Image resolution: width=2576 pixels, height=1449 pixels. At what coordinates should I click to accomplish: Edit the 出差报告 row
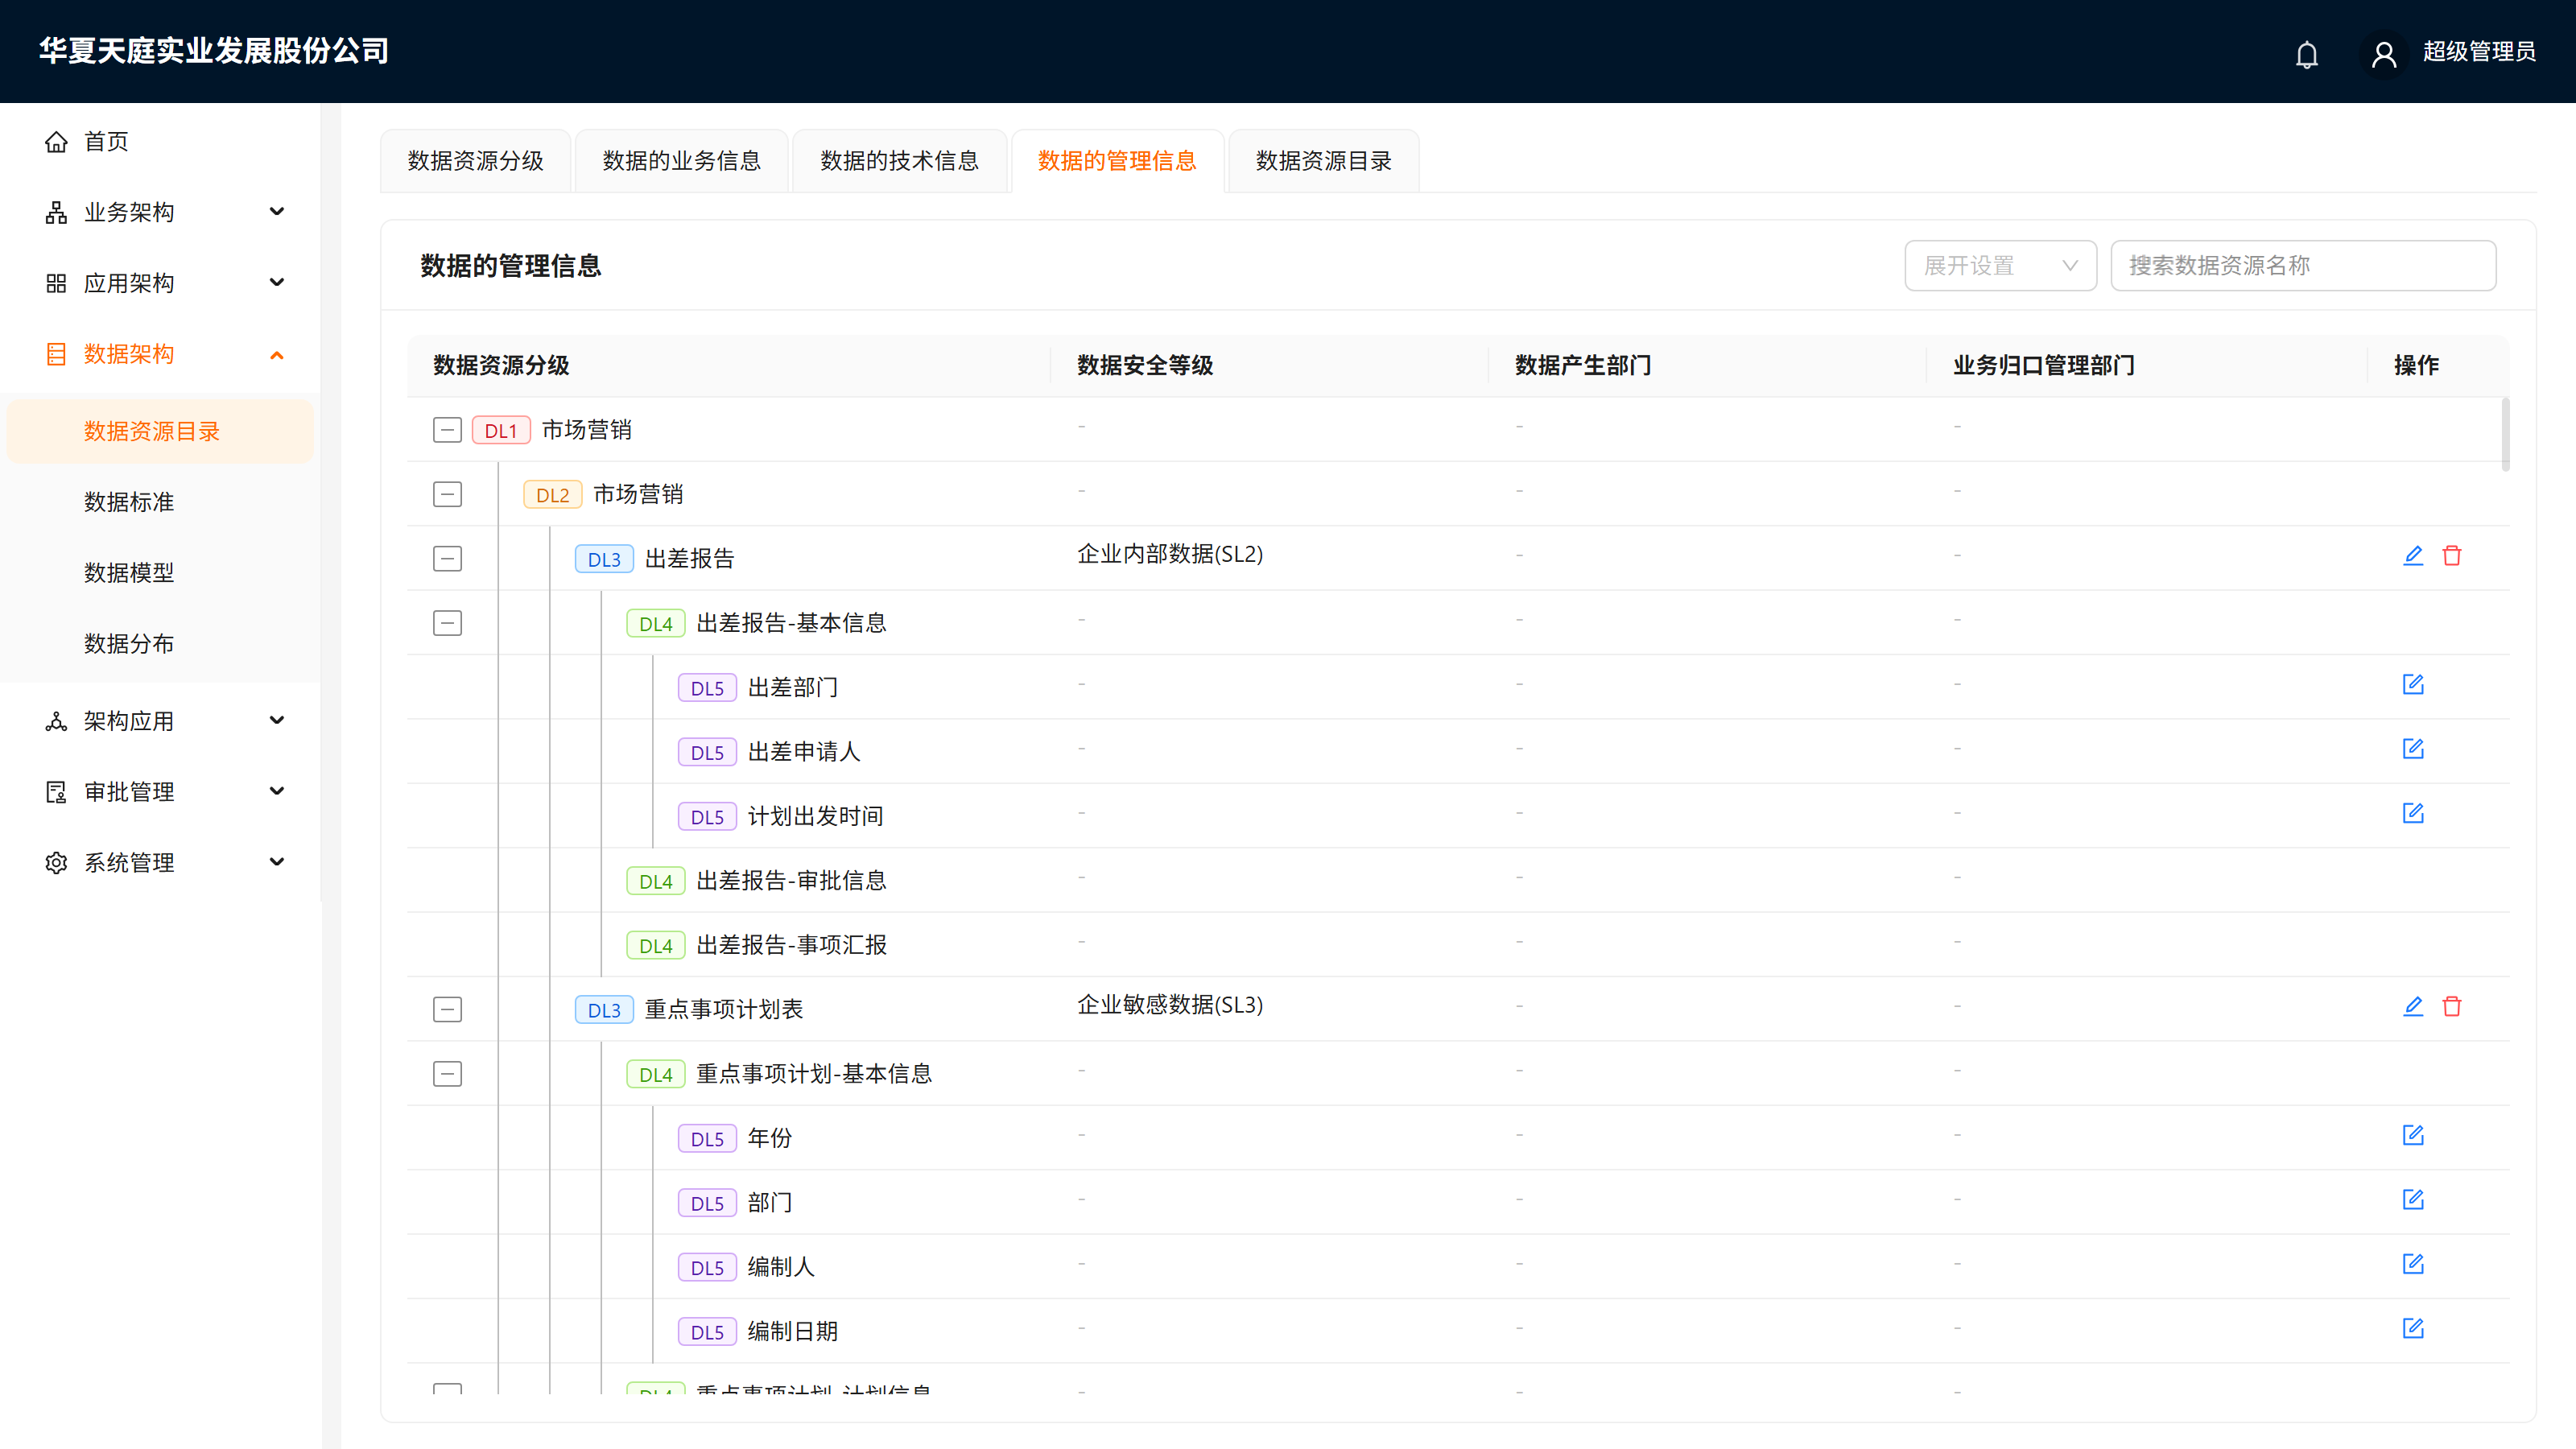(x=2413, y=555)
